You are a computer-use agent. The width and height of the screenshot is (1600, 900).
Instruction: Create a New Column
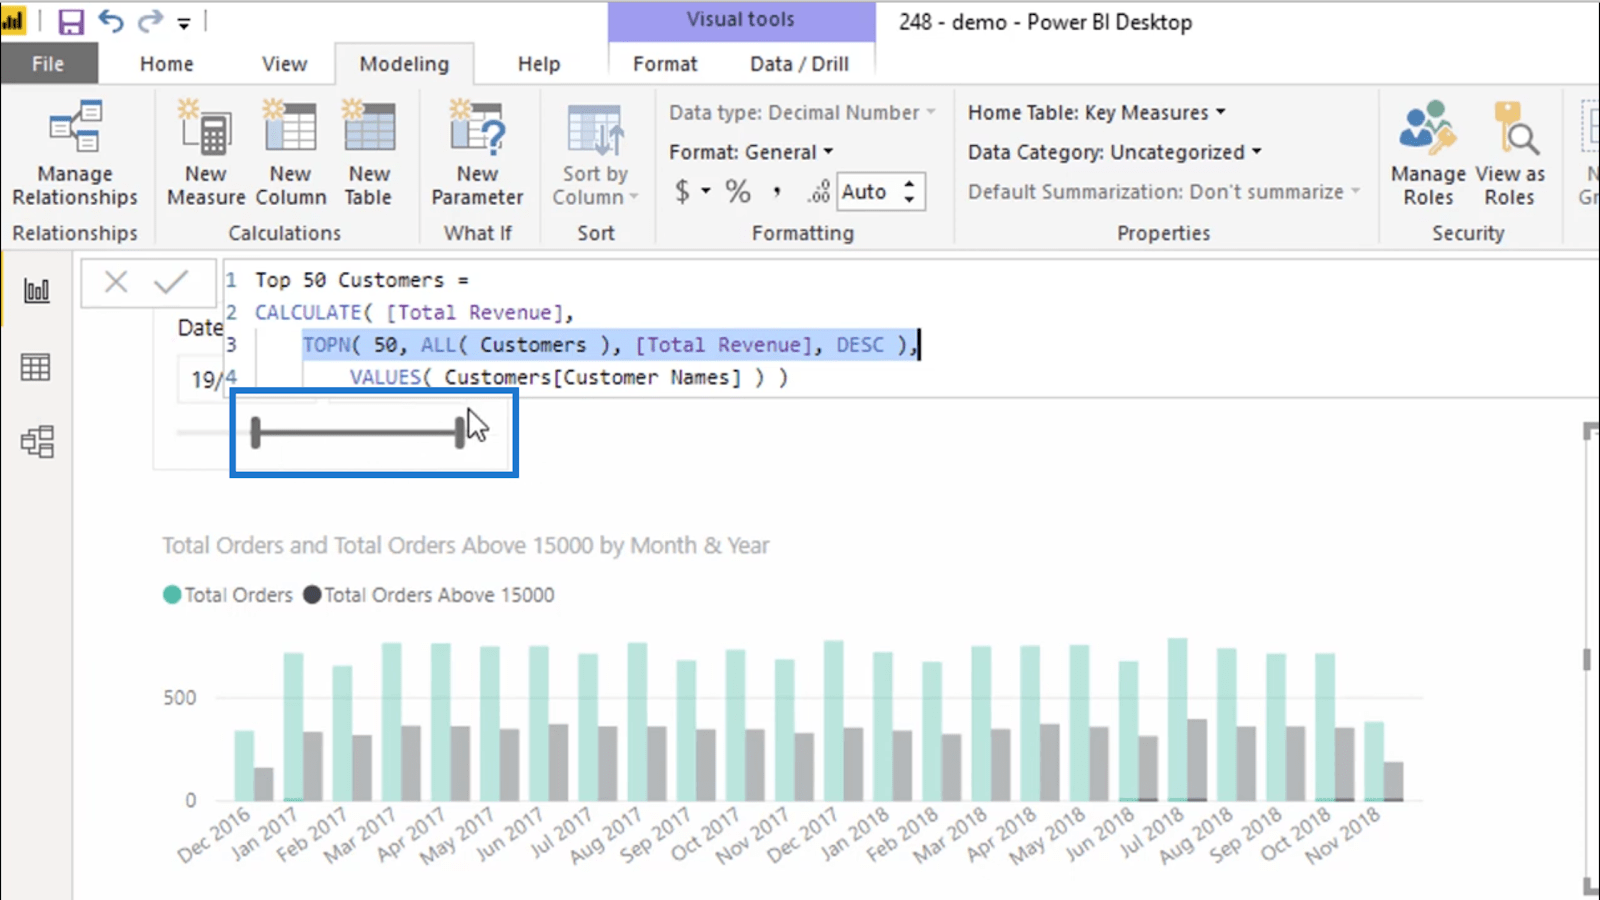[290, 153]
